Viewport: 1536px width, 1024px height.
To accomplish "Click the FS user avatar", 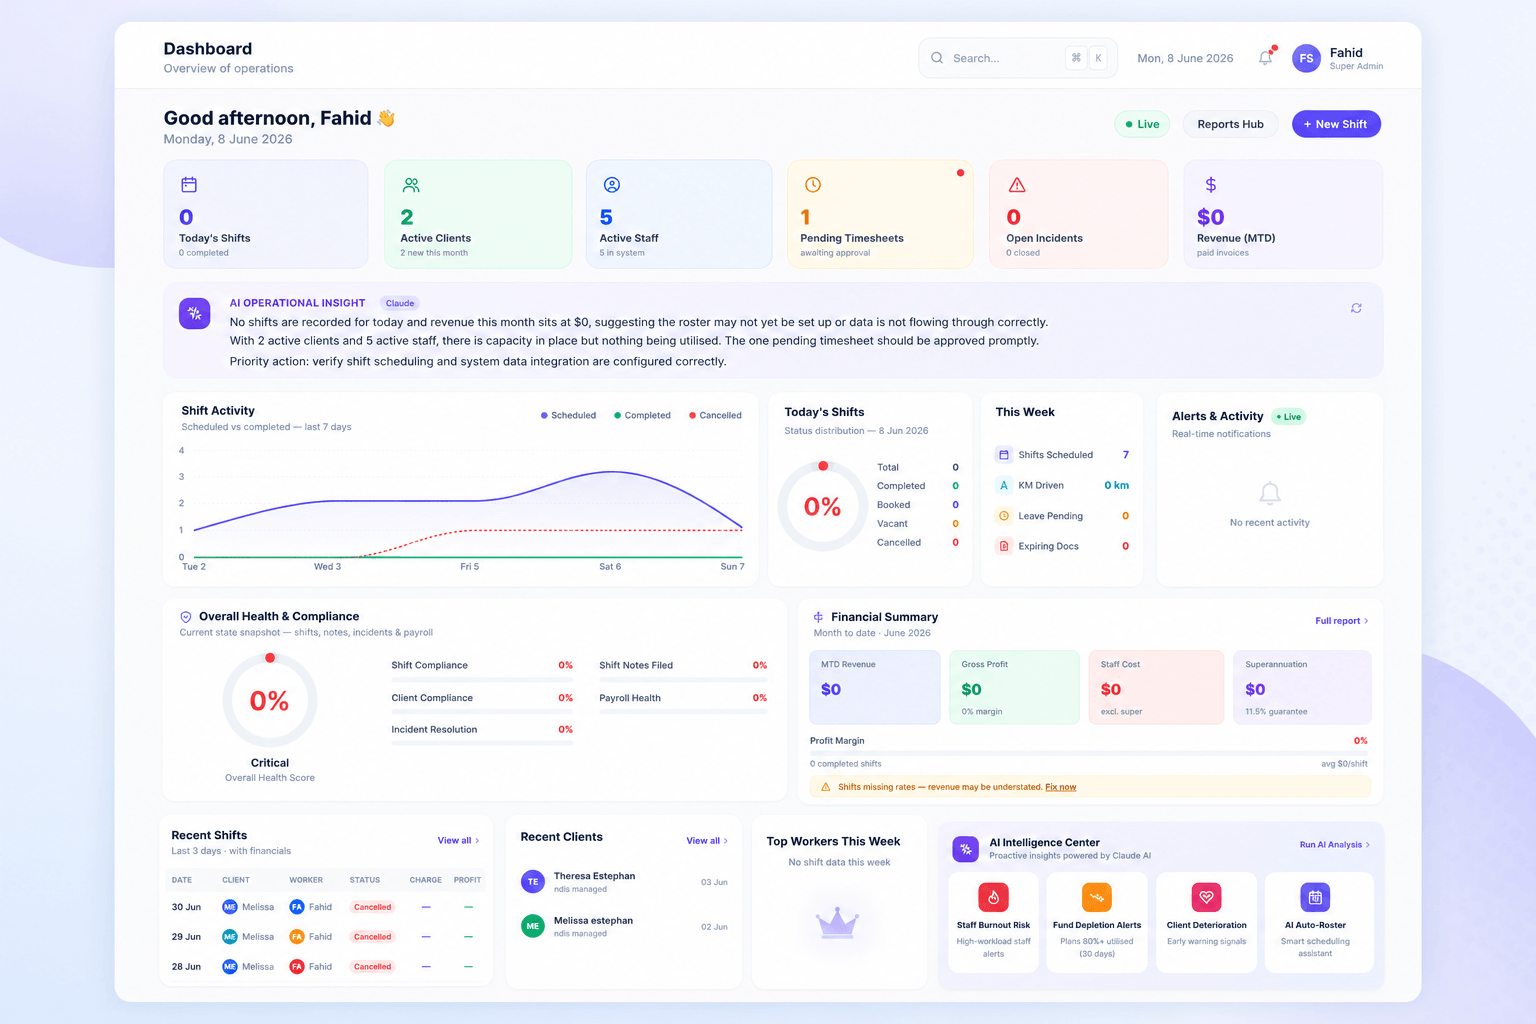I will (1306, 58).
